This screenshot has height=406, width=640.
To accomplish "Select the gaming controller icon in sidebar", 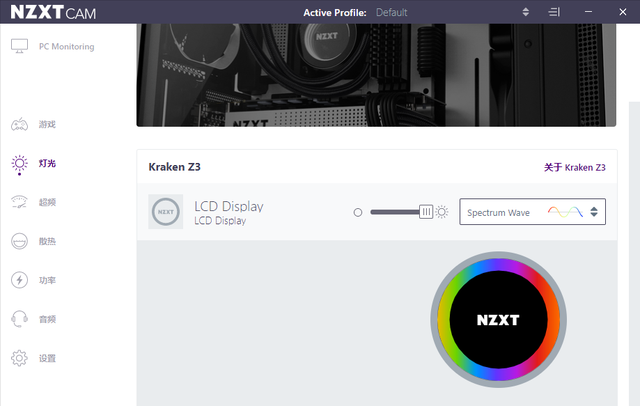I will (19, 124).
